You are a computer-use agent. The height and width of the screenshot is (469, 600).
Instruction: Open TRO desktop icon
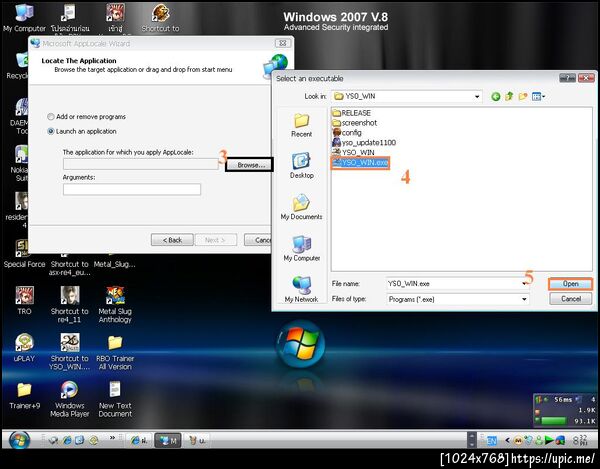tap(24, 301)
